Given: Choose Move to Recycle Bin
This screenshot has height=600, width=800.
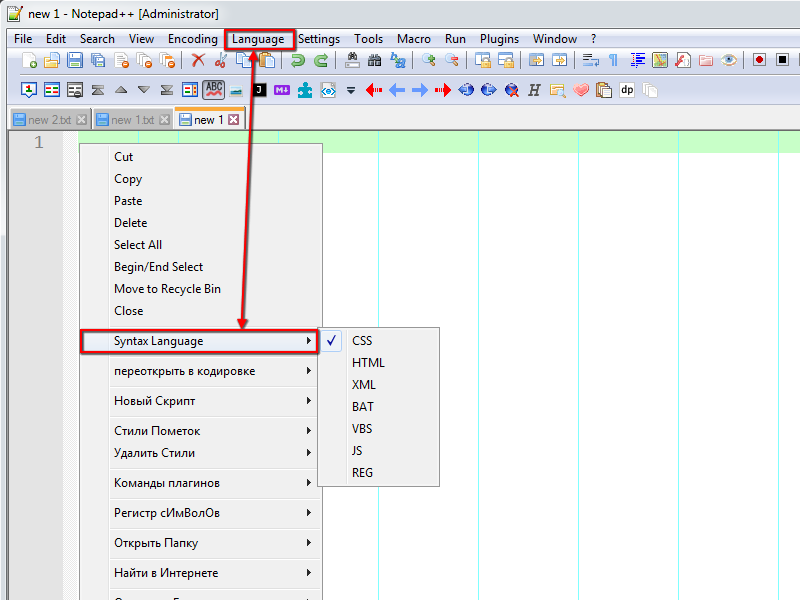Looking at the screenshot, I should pyautogui.click(x=199, y=289).
